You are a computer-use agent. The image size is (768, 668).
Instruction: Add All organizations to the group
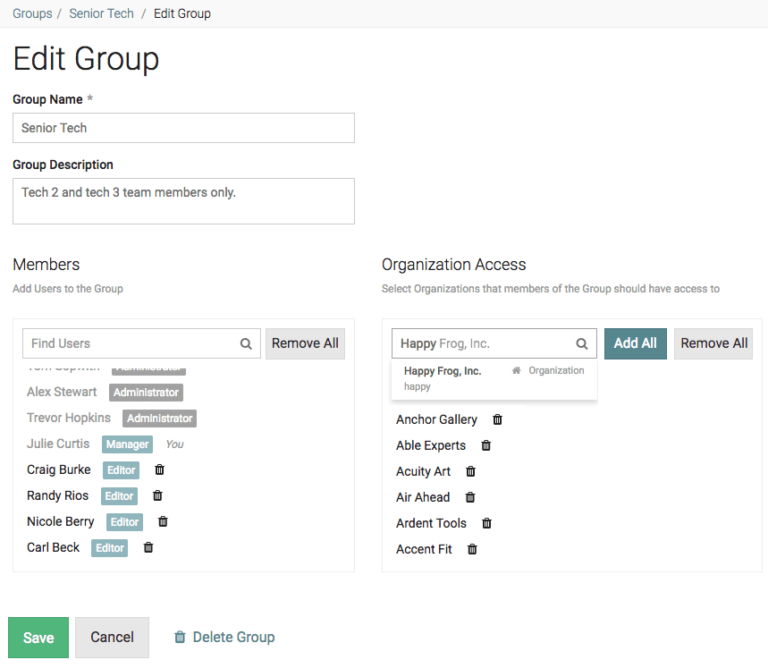click(635, 343)
